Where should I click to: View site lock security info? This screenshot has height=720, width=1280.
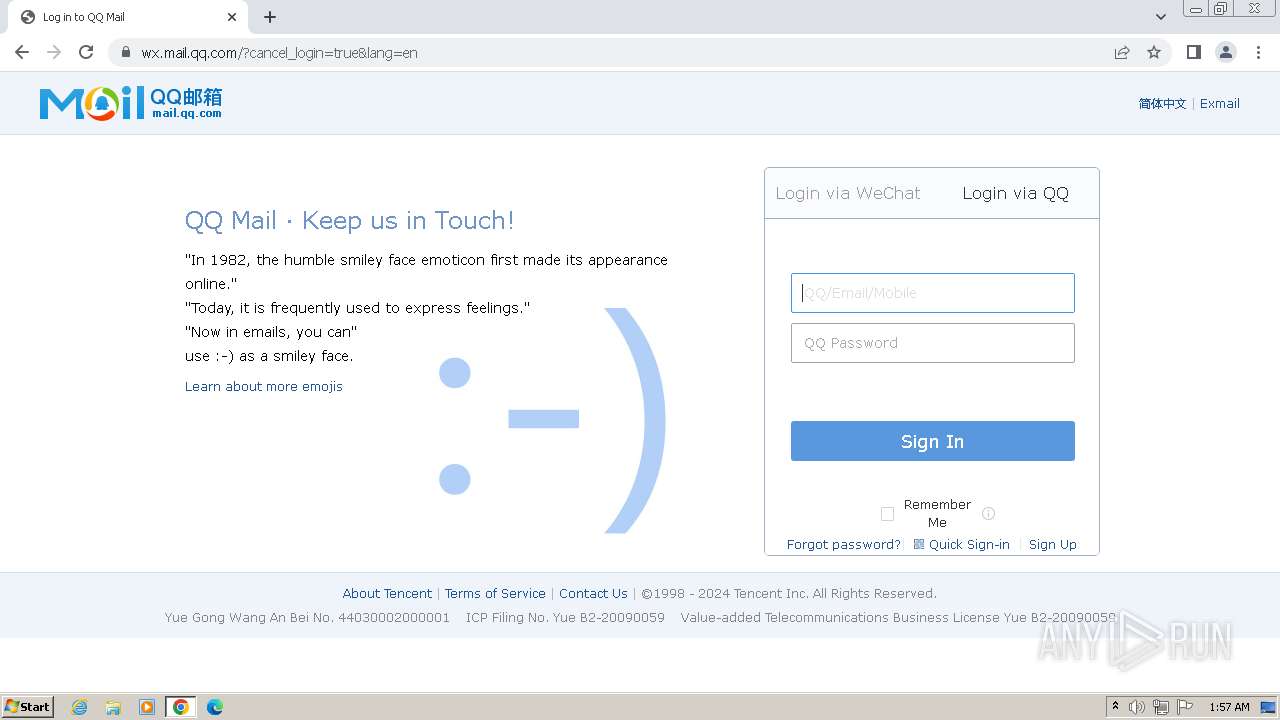pyautogui.click(x=125, y=52)
